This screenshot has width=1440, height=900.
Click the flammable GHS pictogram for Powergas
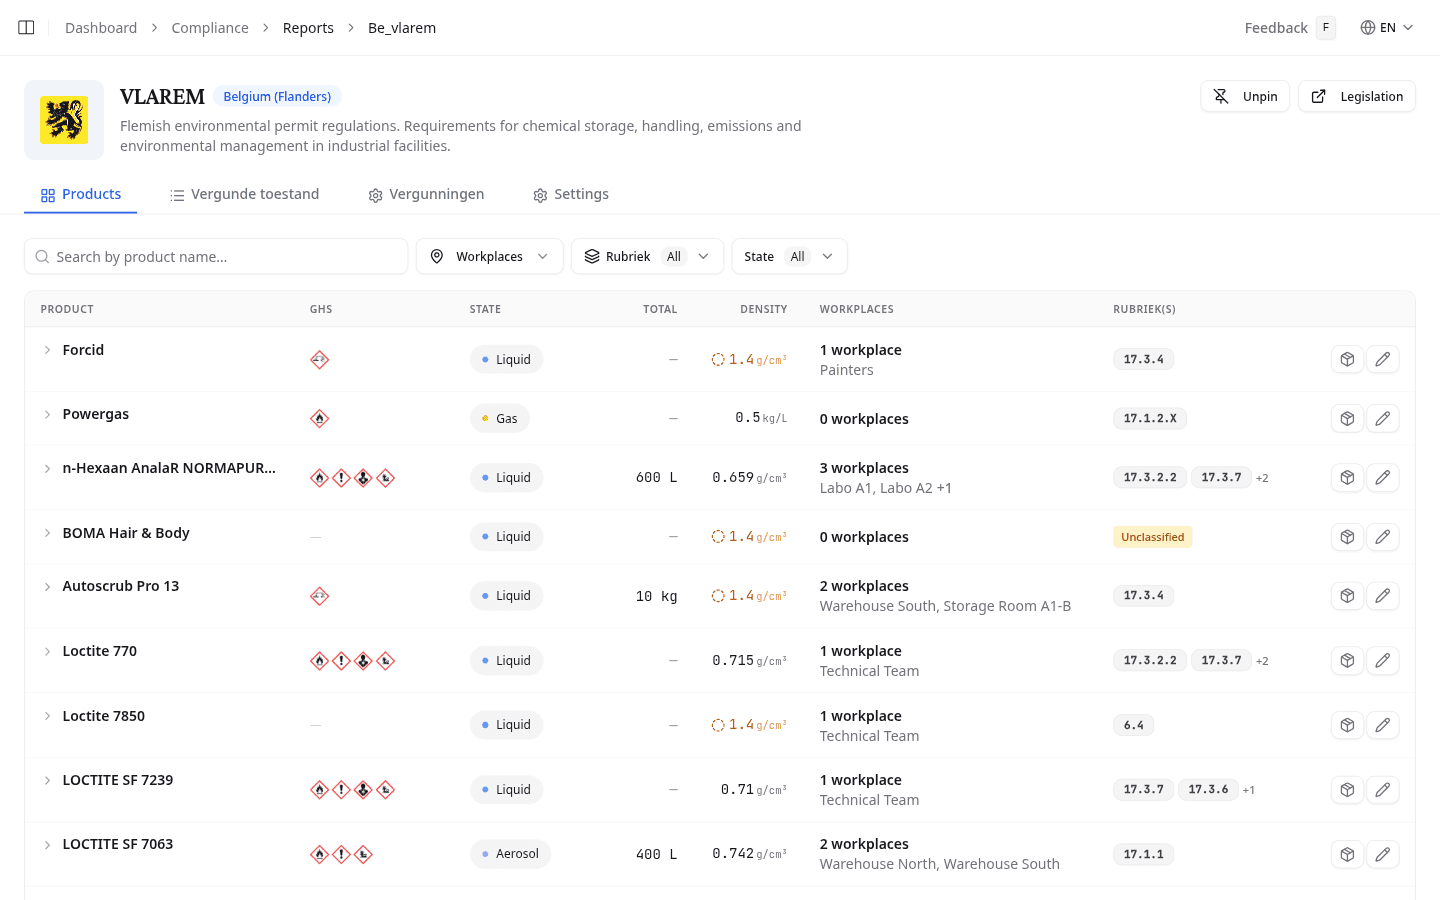click(319, 418)
